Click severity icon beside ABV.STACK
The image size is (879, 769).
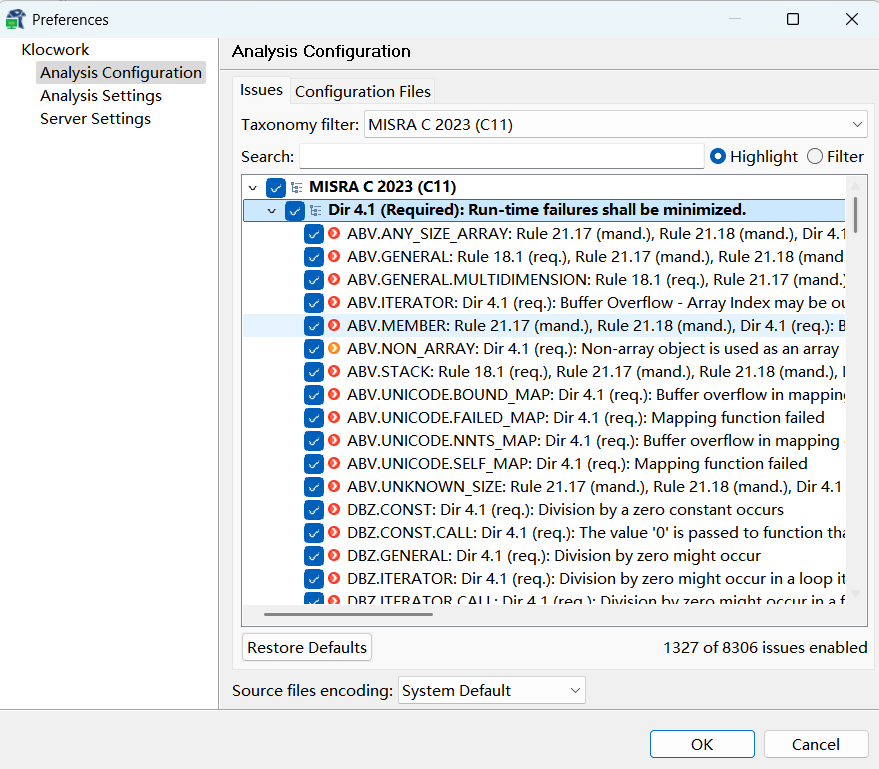point(334,371)
